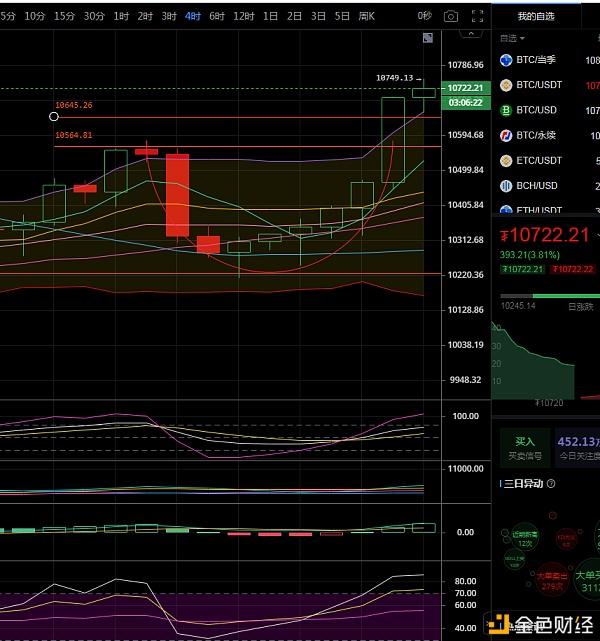This screenshot has height=641, width=600.
Task: Enter fullscreen chart mode
Action: tap(477, 16)
